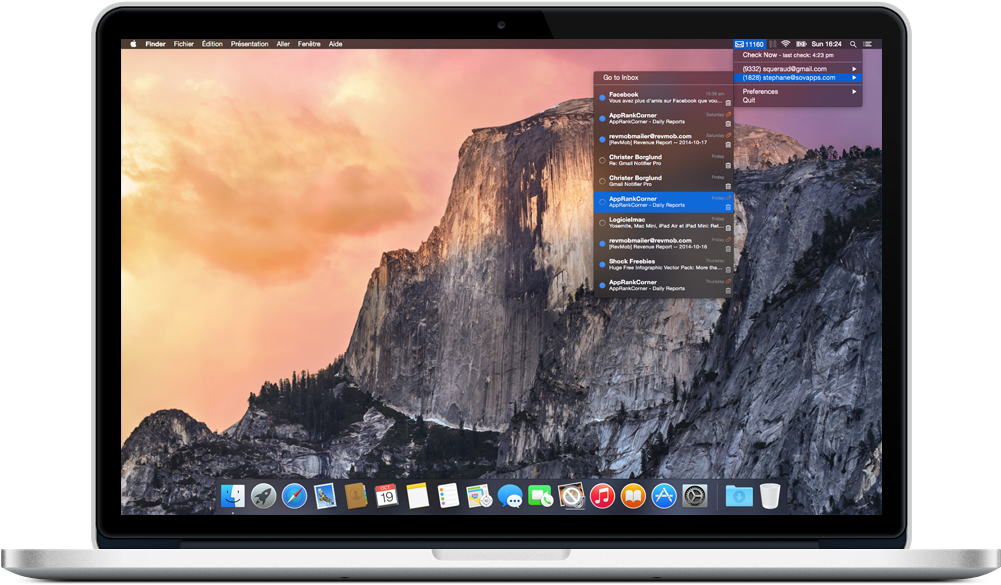Viewport: 1001px width, 585px height.
Task: Open Safari from the dock
Action: click(294, 495)
